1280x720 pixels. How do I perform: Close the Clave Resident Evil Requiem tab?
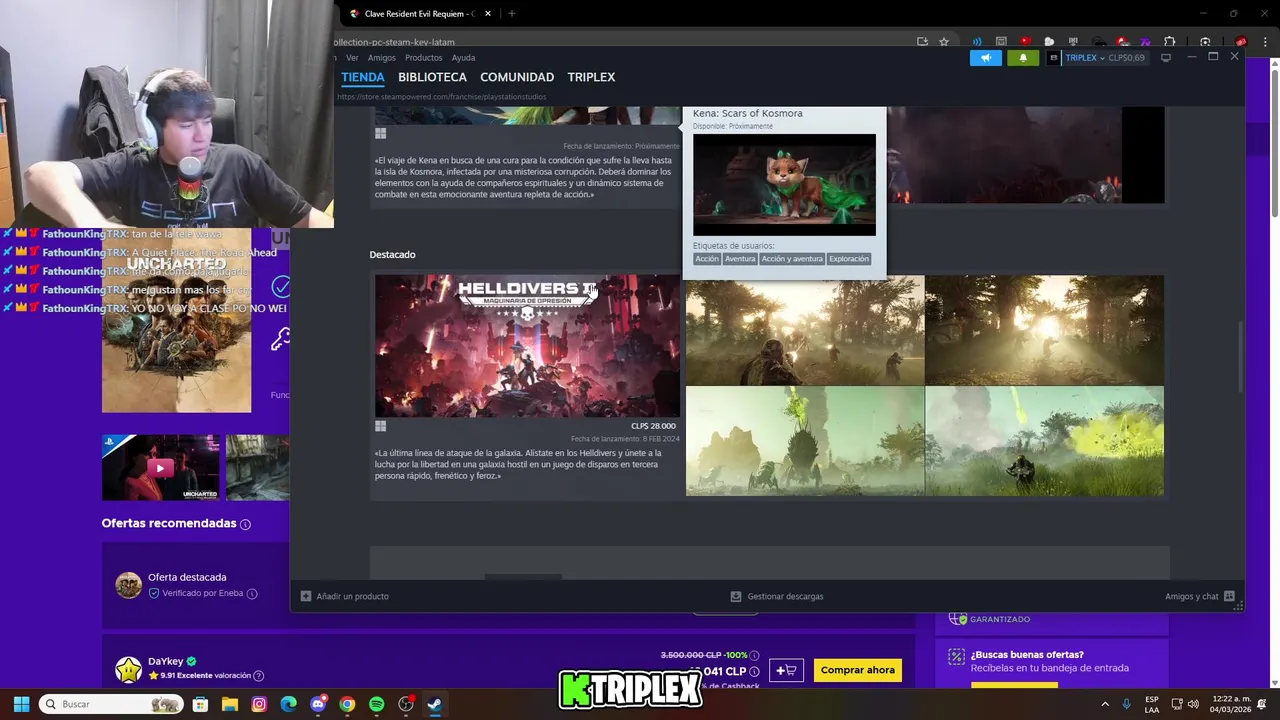(x=488, y=14)
